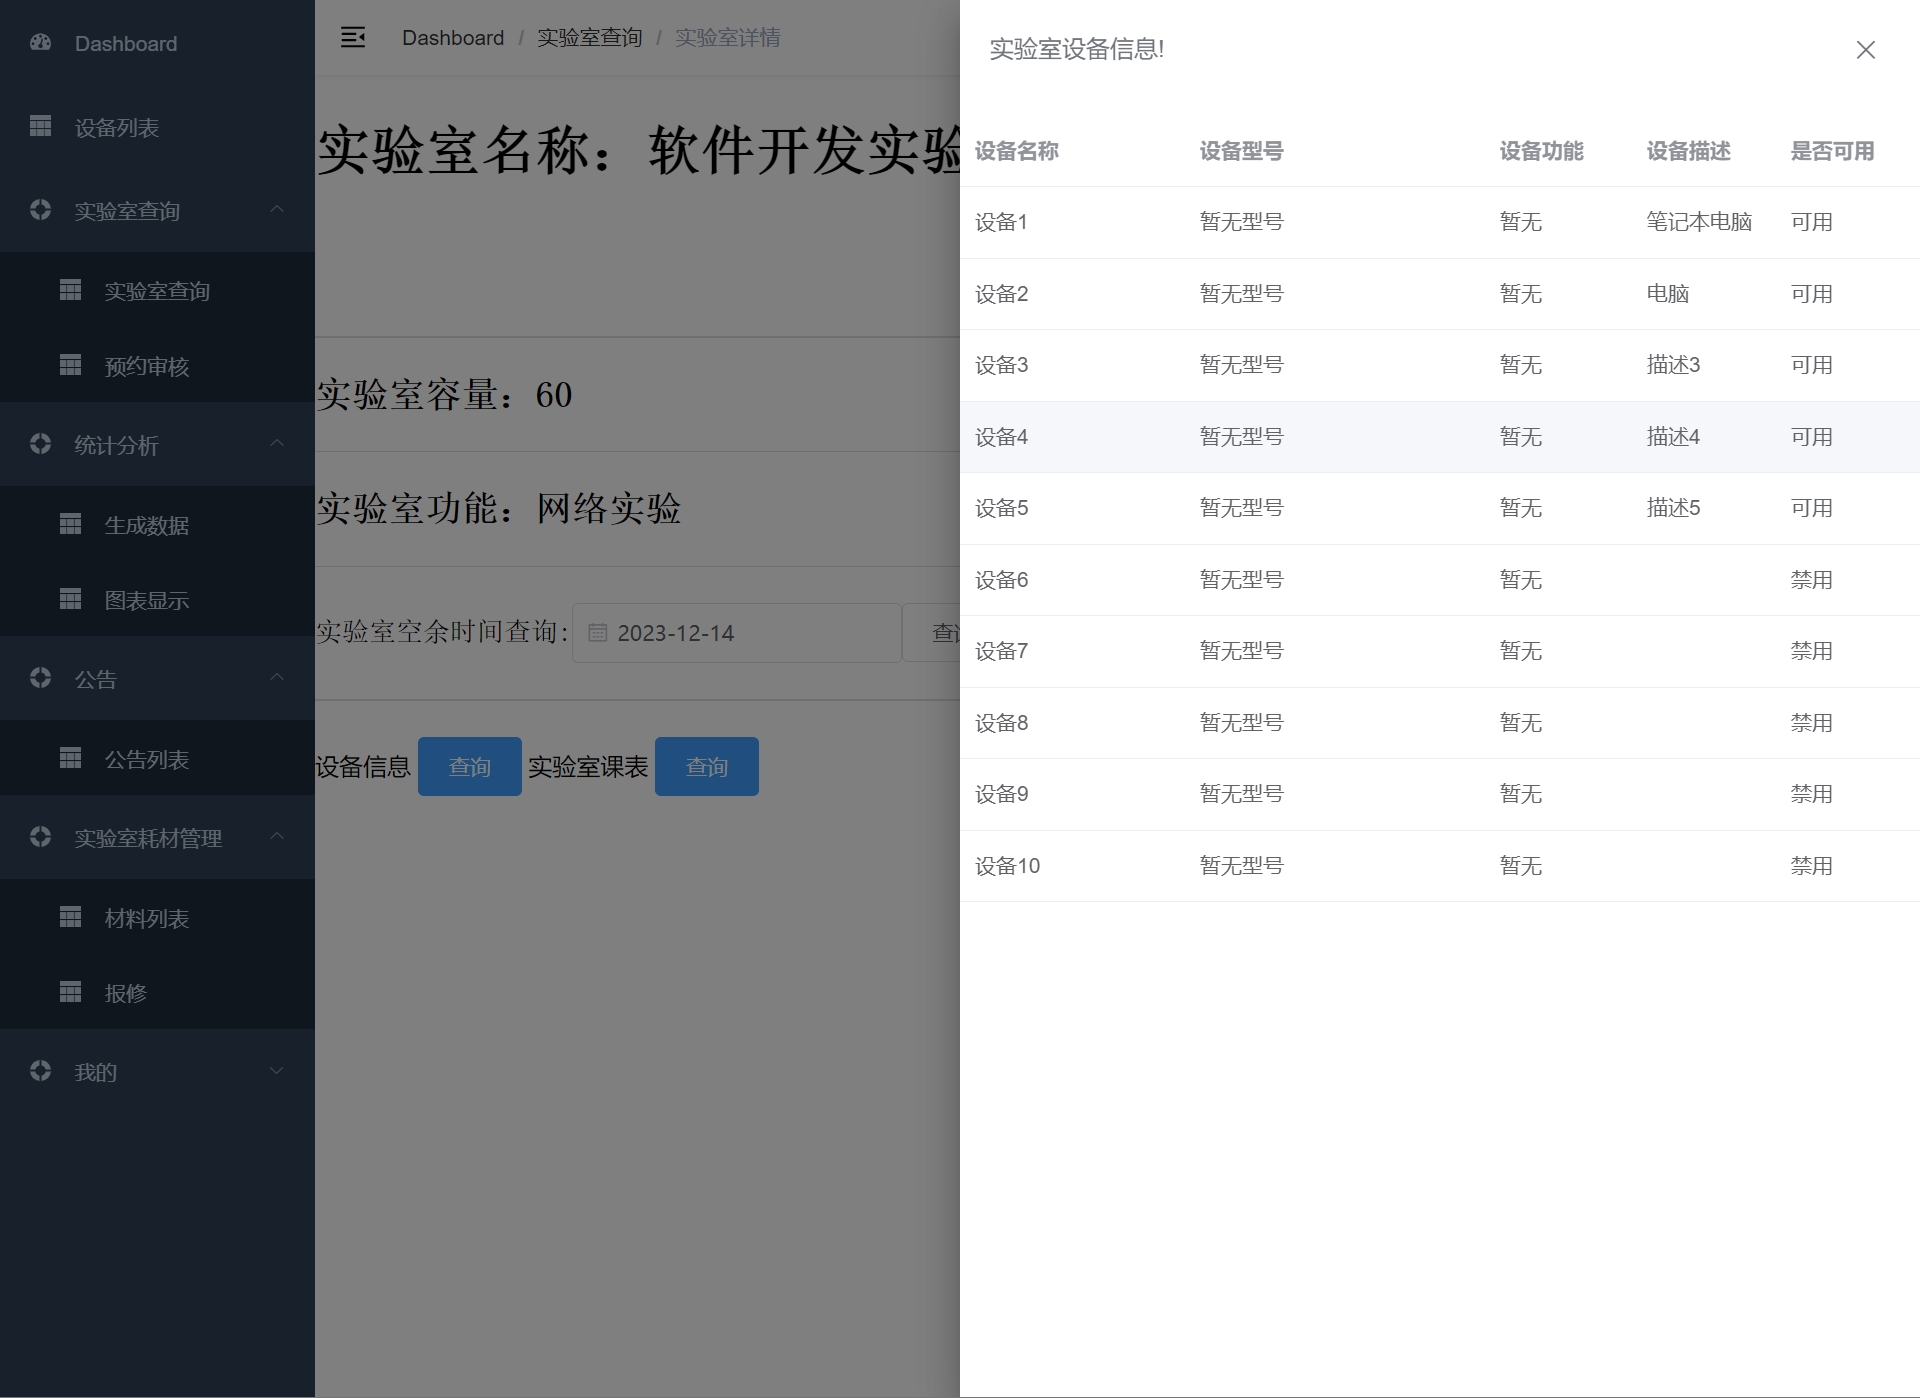Click the Dashboard gauge icon in sidebar
This screenshot has height=1398, width=1920.
point(41,43)
